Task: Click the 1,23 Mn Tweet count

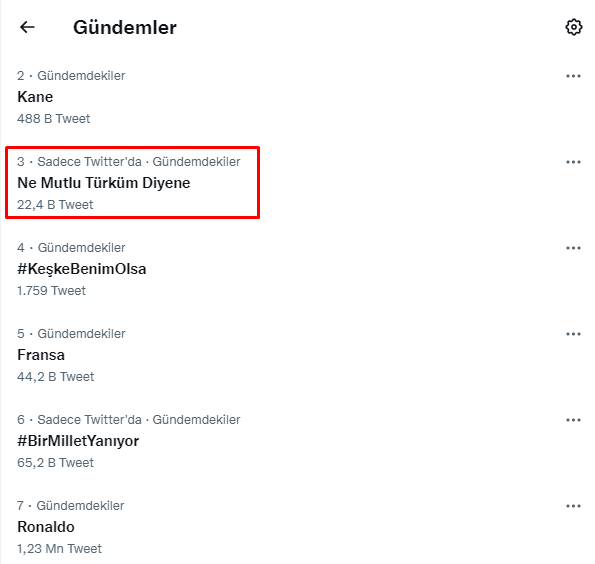Action: click(x=60, y=549)
